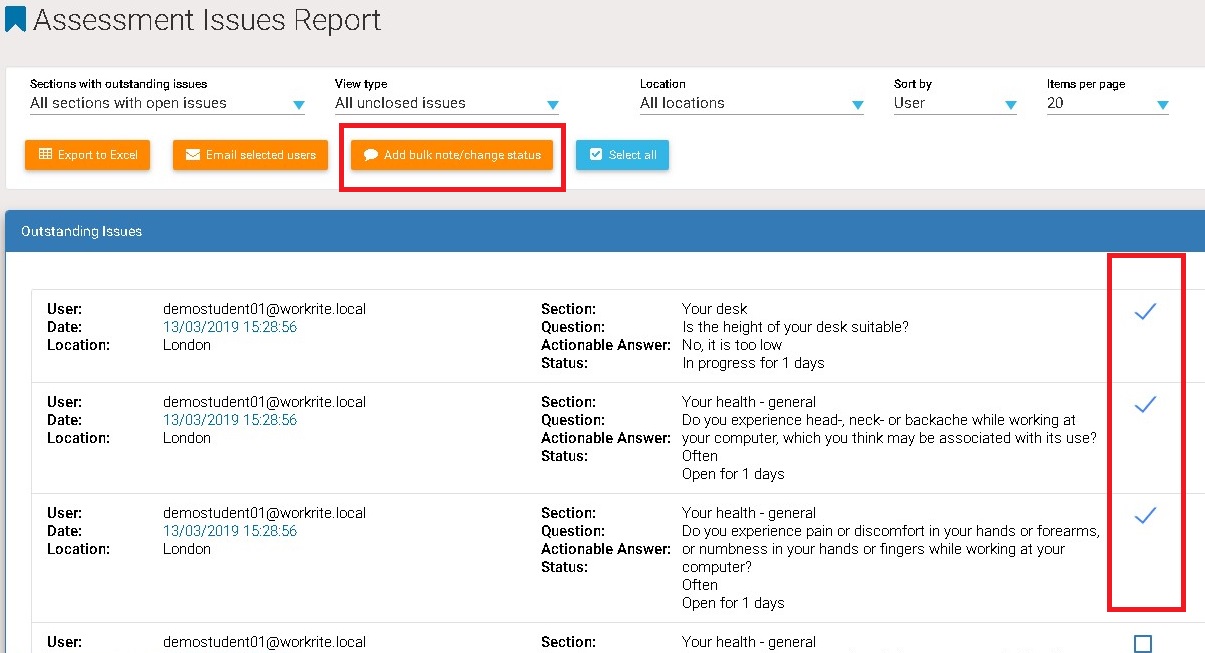Screen dimensions: 1205x653
Task: Open the date link on the backache issue
Action: tap(229, 420)
